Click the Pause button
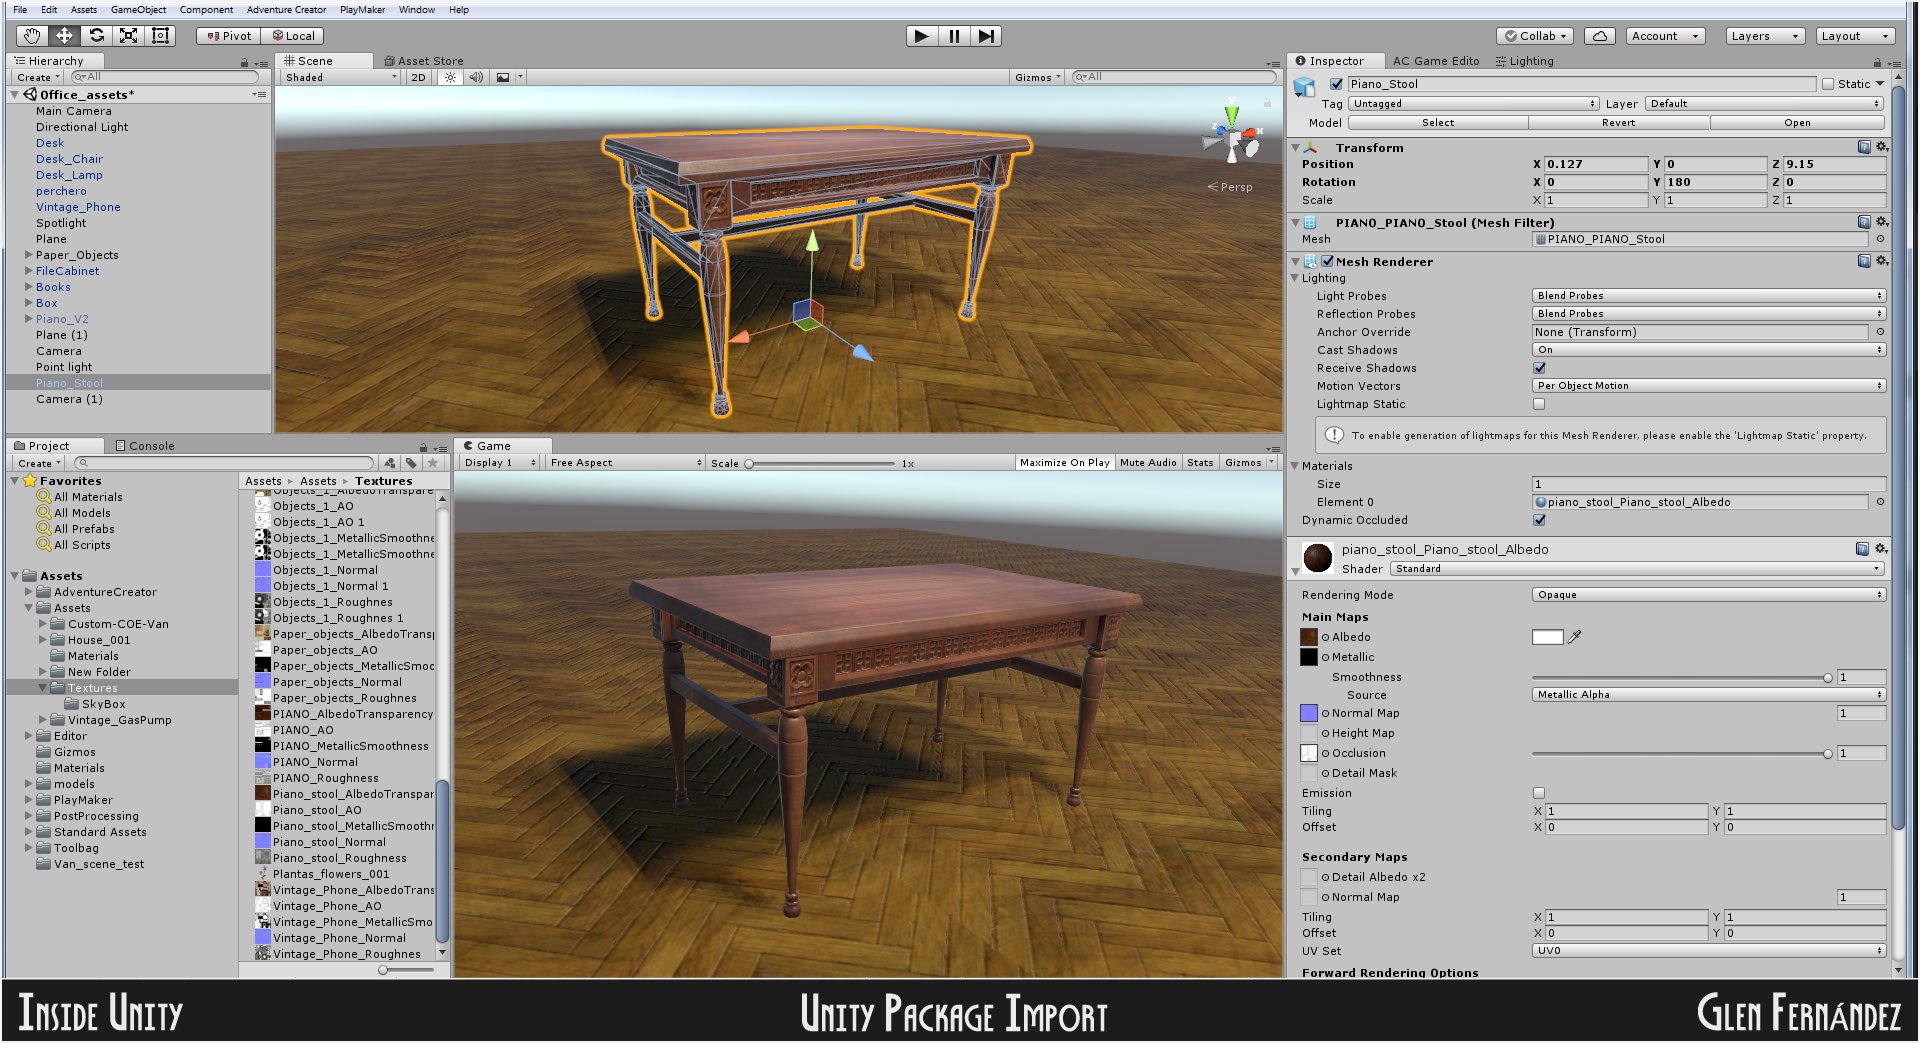The height and width of the screenshot is (1043, 1920). coord(954,36)
